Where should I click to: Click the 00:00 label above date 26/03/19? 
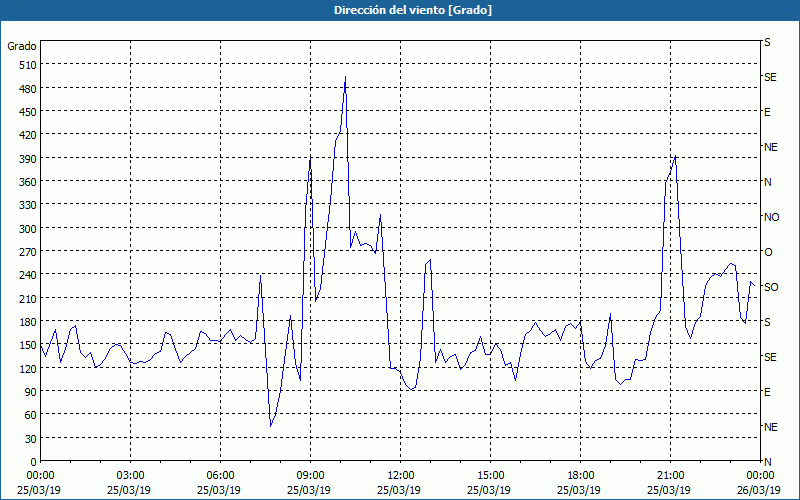click(x=760, y=476)
